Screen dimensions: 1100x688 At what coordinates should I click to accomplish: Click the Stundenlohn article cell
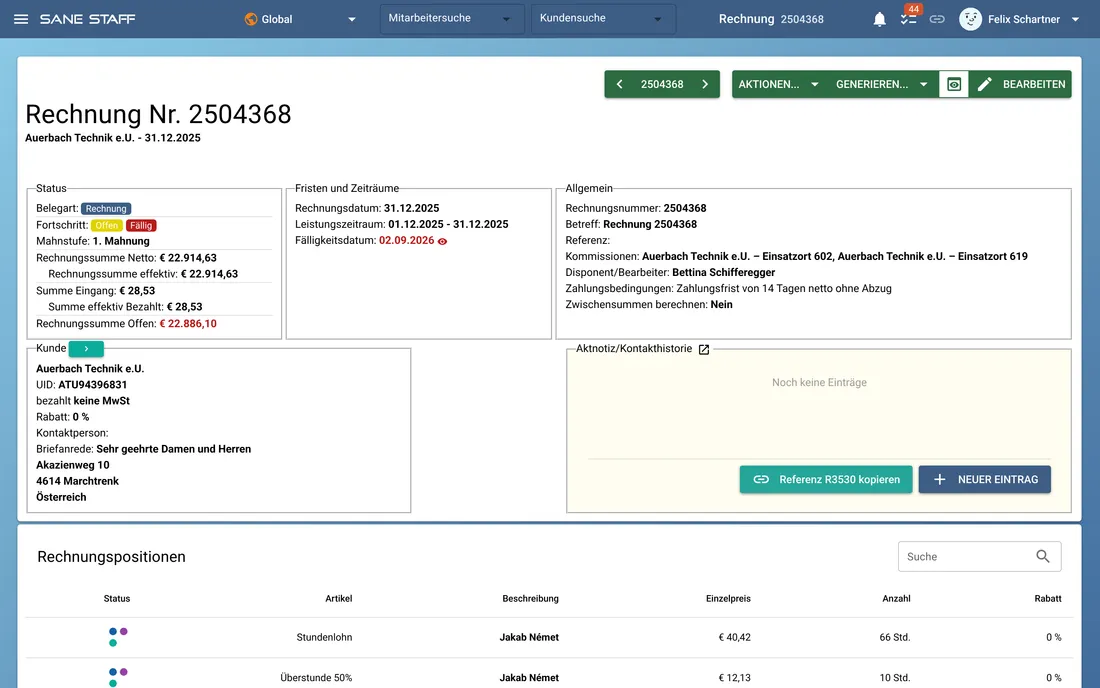click(324, 638)
